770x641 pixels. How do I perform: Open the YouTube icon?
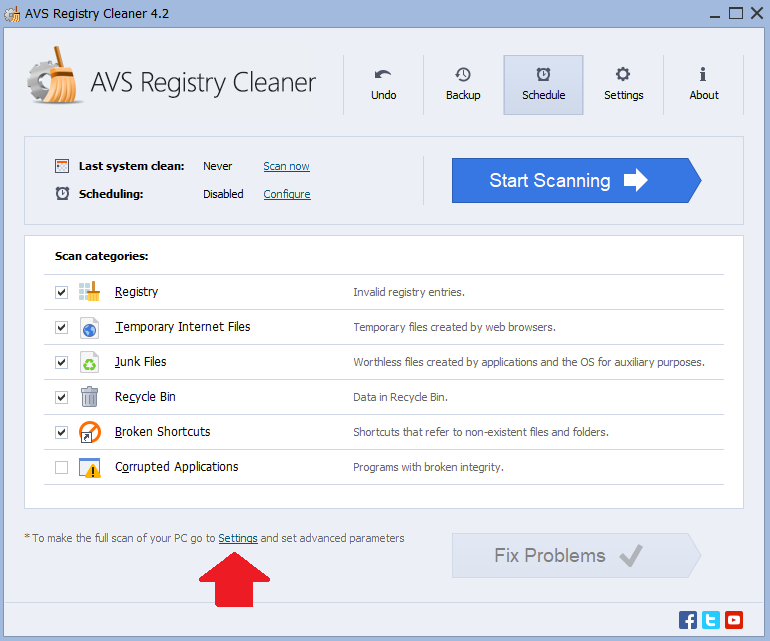click(x=734, y=620)
